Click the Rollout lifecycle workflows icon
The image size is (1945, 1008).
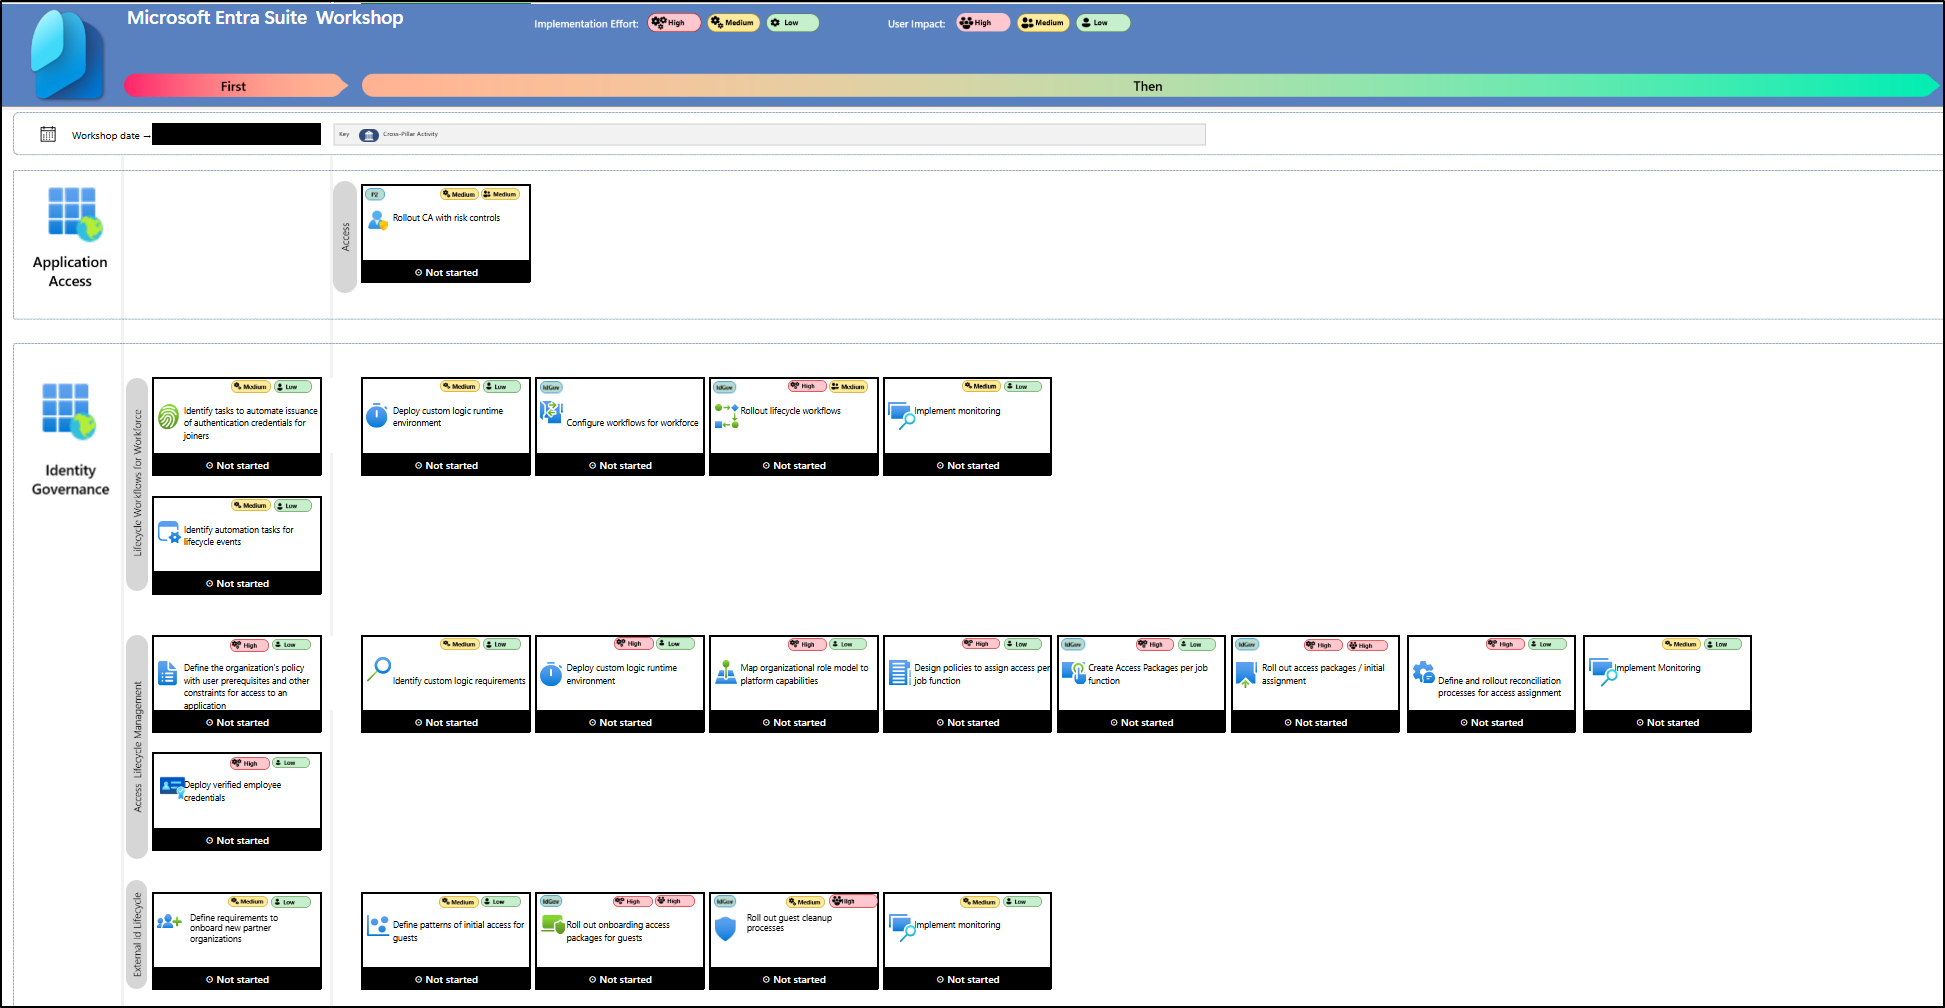click(726, 416)
